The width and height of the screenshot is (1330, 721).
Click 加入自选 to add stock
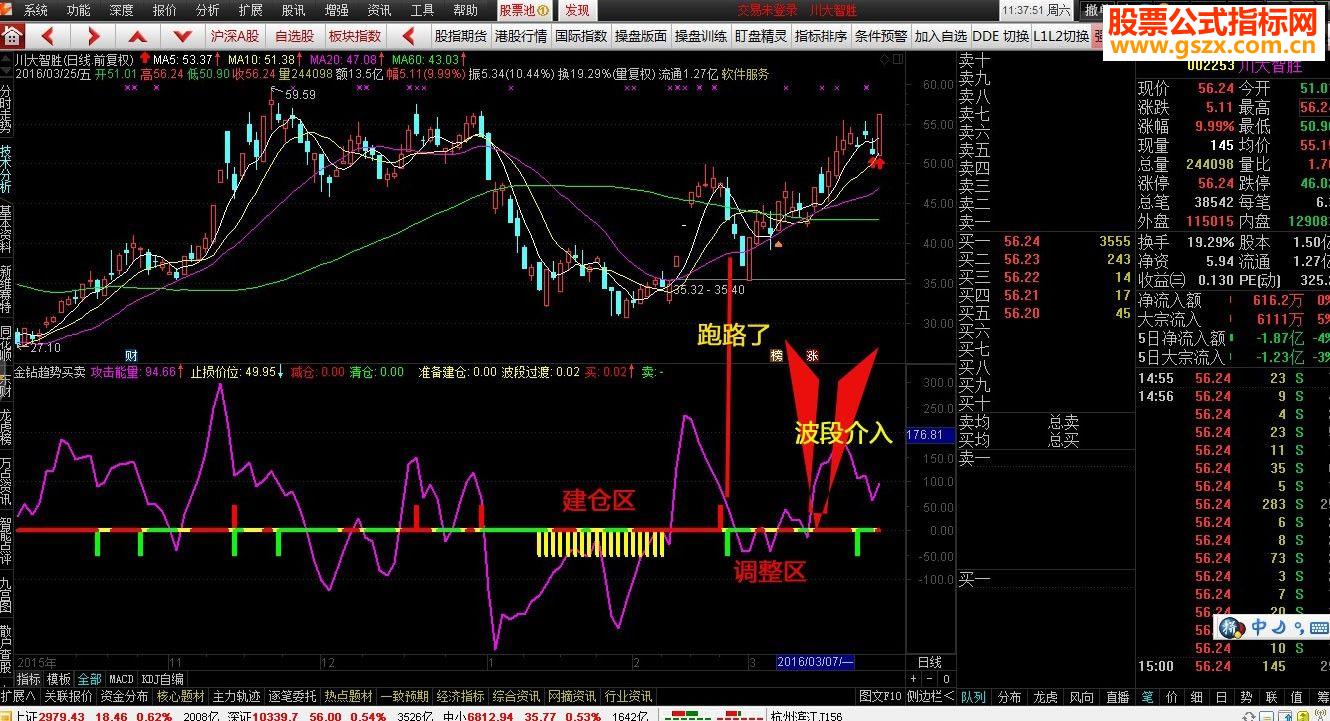tap(941, 36)
